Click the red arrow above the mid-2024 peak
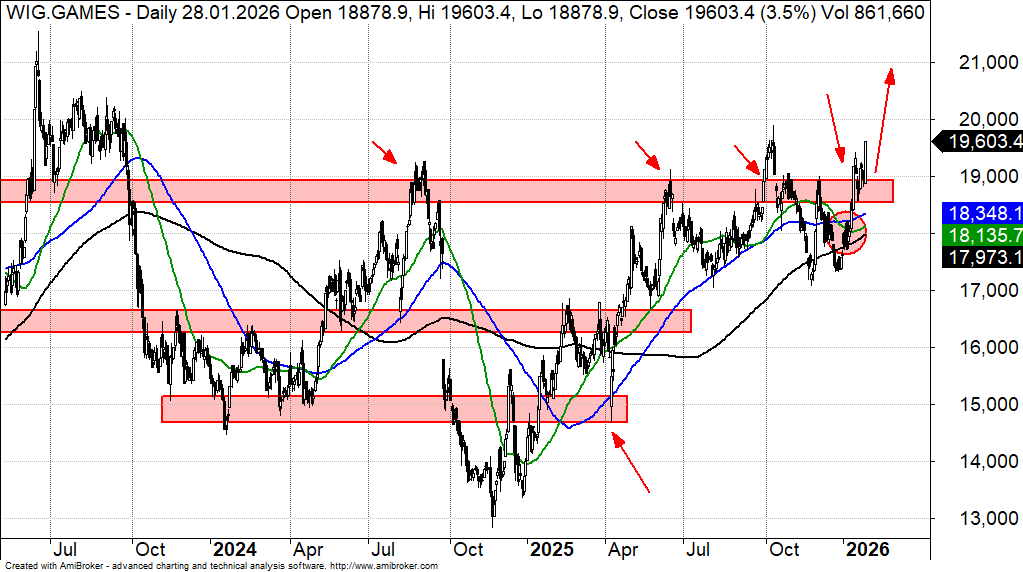Image resolution: width=1023 pixels, height=572 pixels. tap(385, 151)
